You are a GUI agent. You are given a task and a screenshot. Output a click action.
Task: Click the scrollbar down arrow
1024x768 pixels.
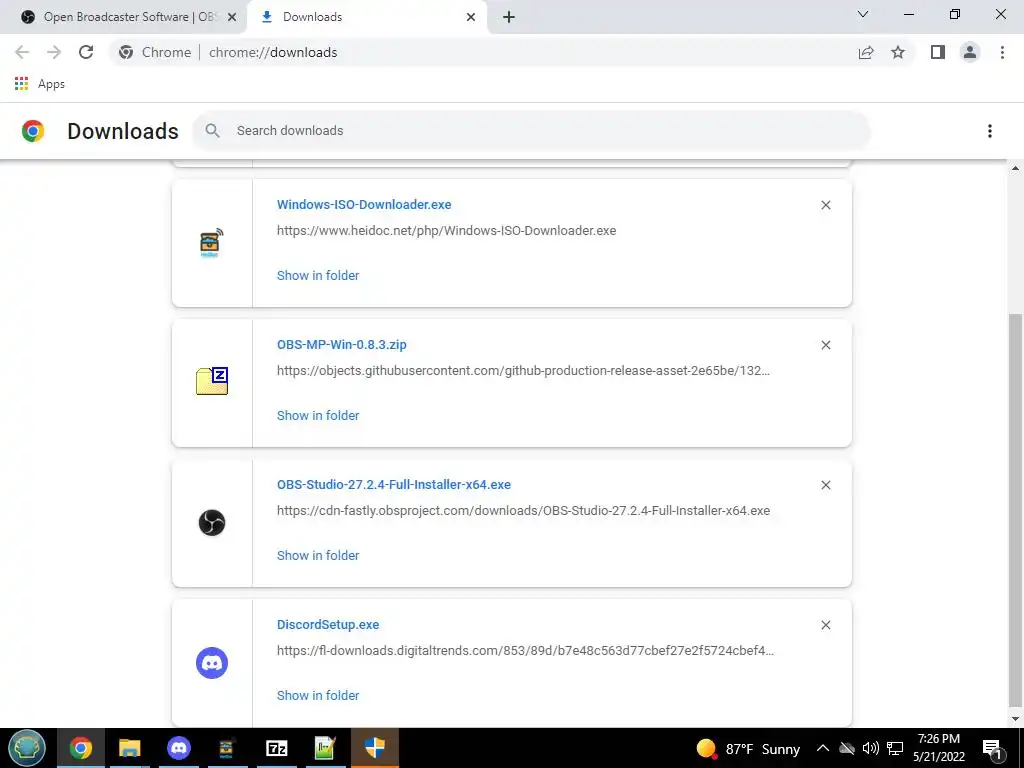coord(1016,719)
